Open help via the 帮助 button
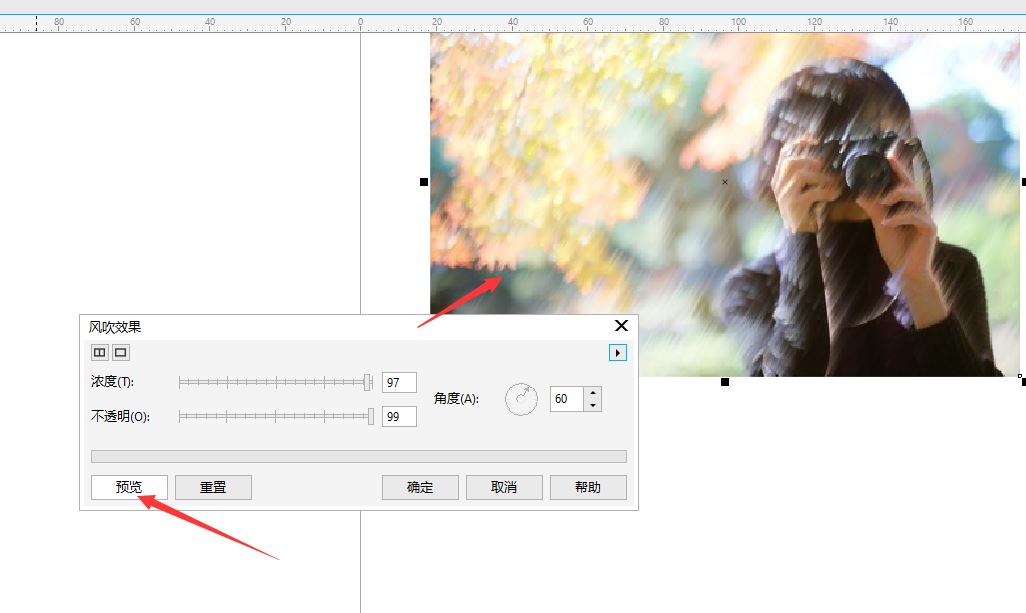This screenshot has height=613, width=1026. (x=588, y=487)
